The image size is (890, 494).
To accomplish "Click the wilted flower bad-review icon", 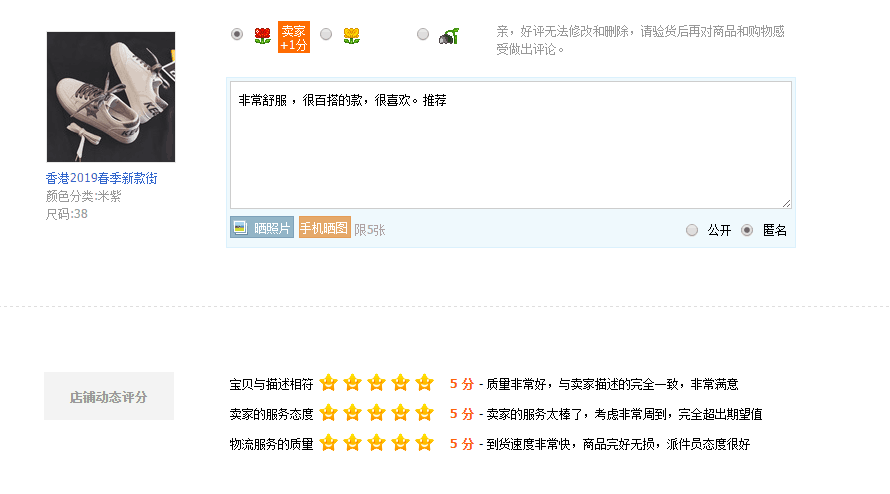I will 448,36.
